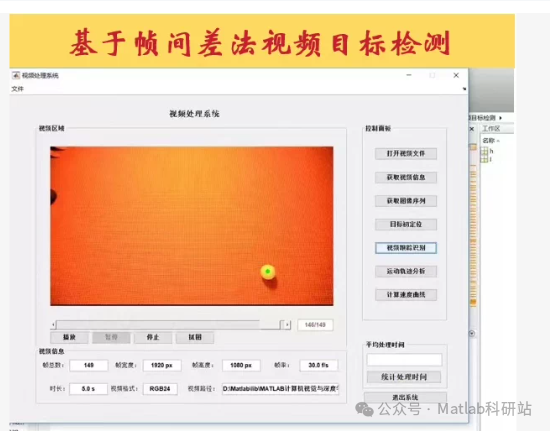Click the 工作区 panel title in MATLAB
The height and width of the screenshot is (431, 550).
[x=491, y=129]
